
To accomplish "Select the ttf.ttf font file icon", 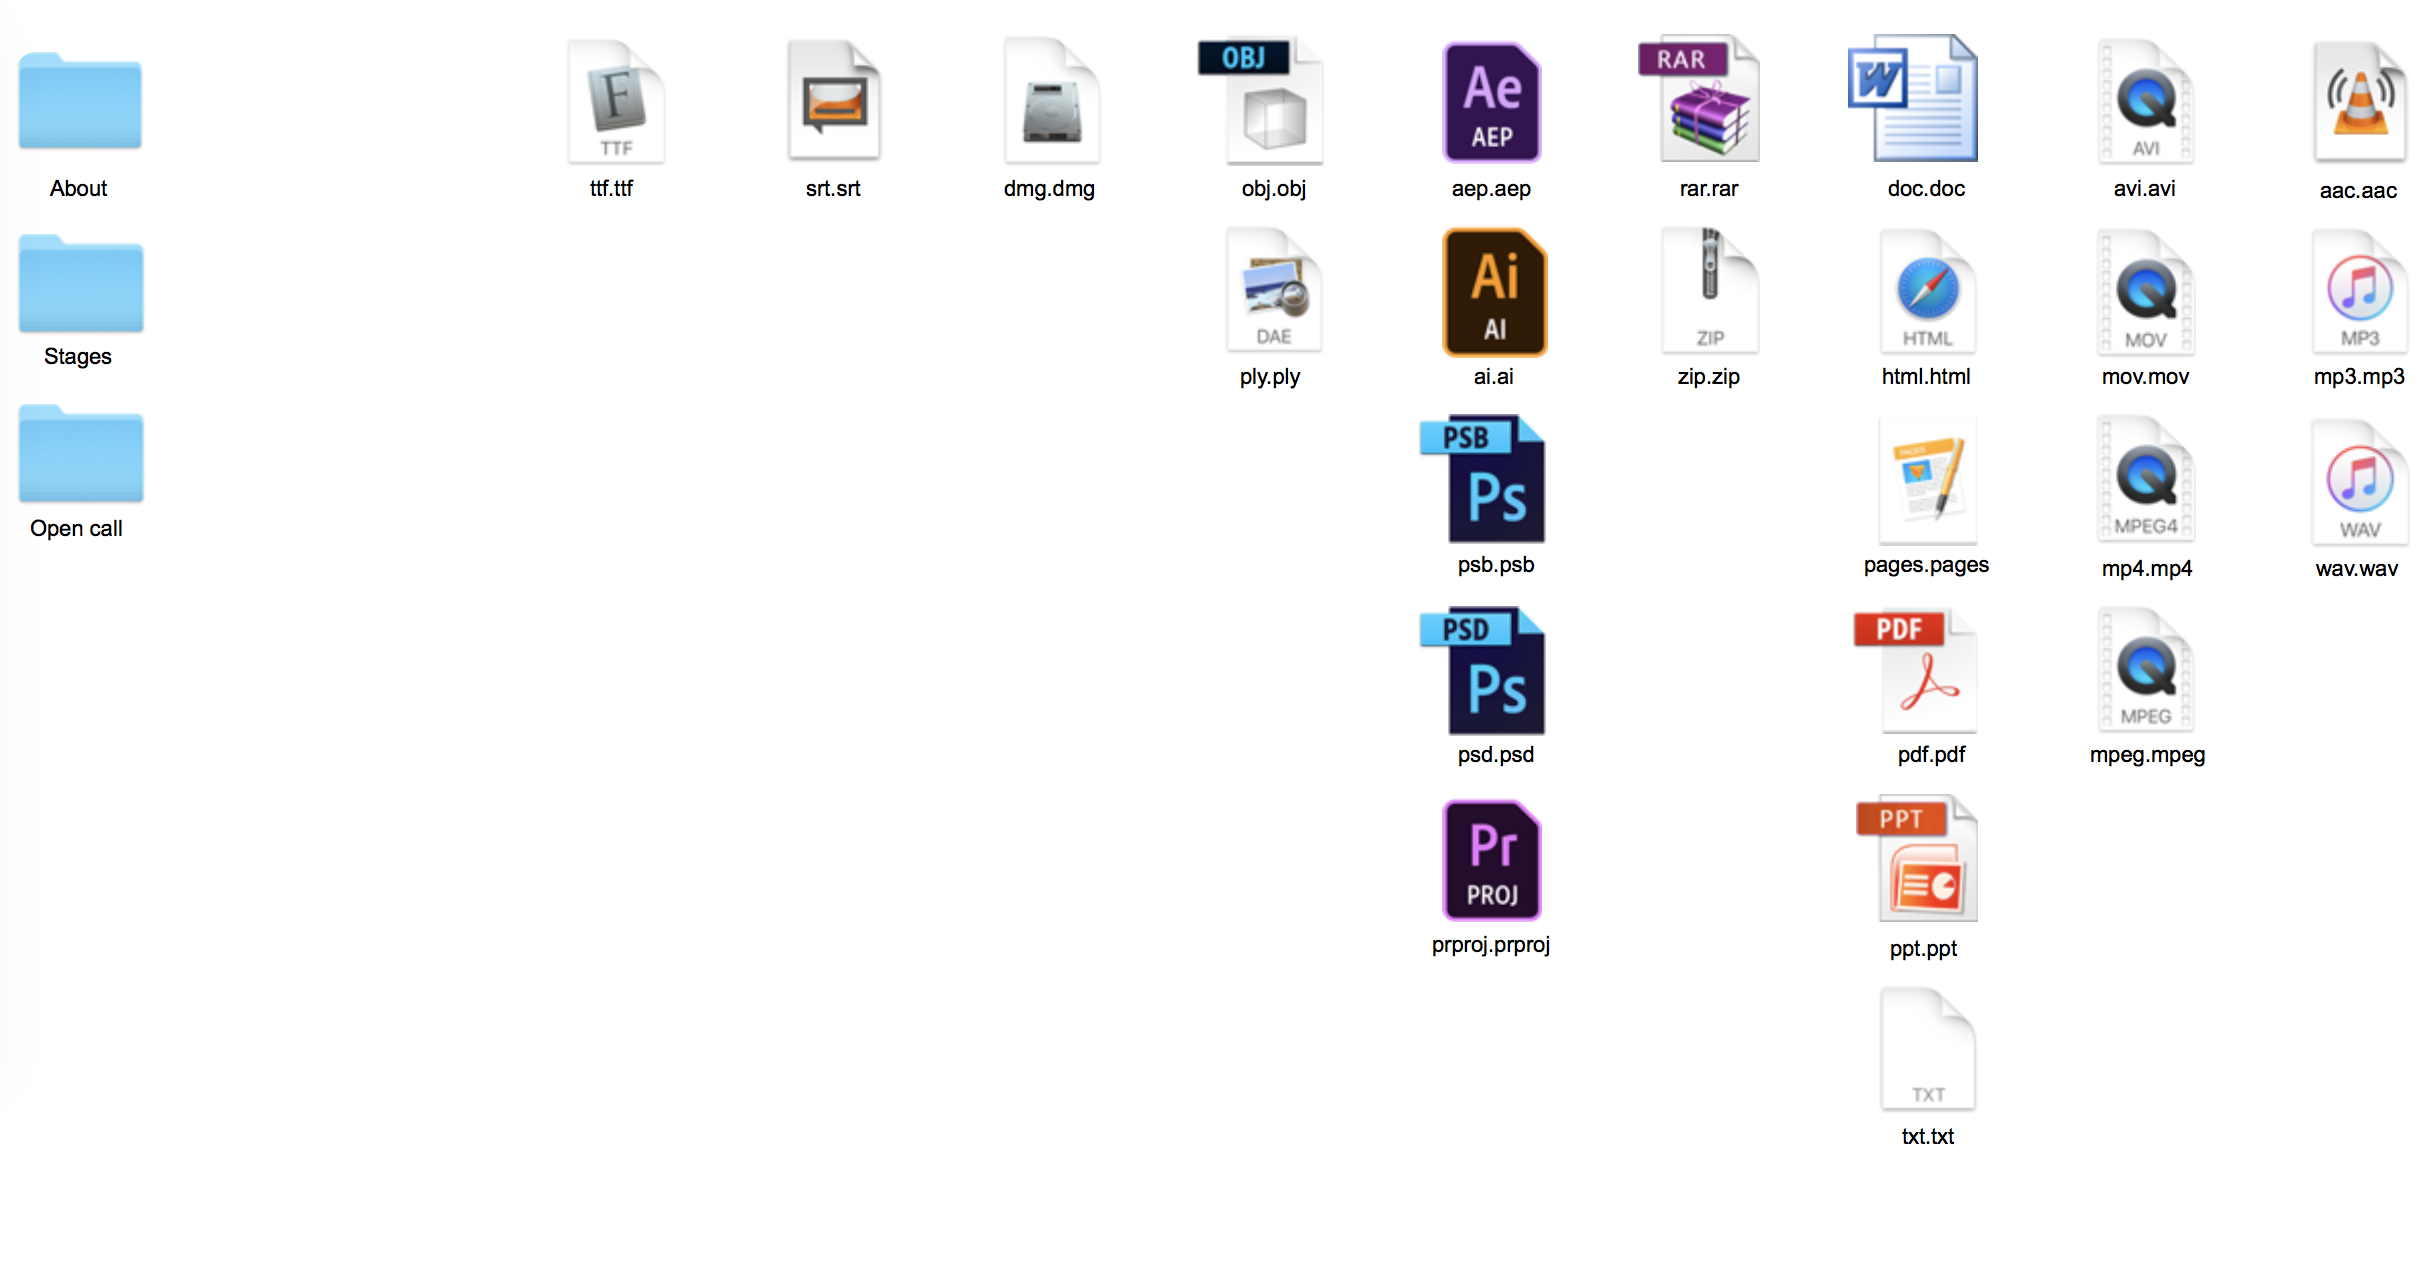I will tap(616, 101).
